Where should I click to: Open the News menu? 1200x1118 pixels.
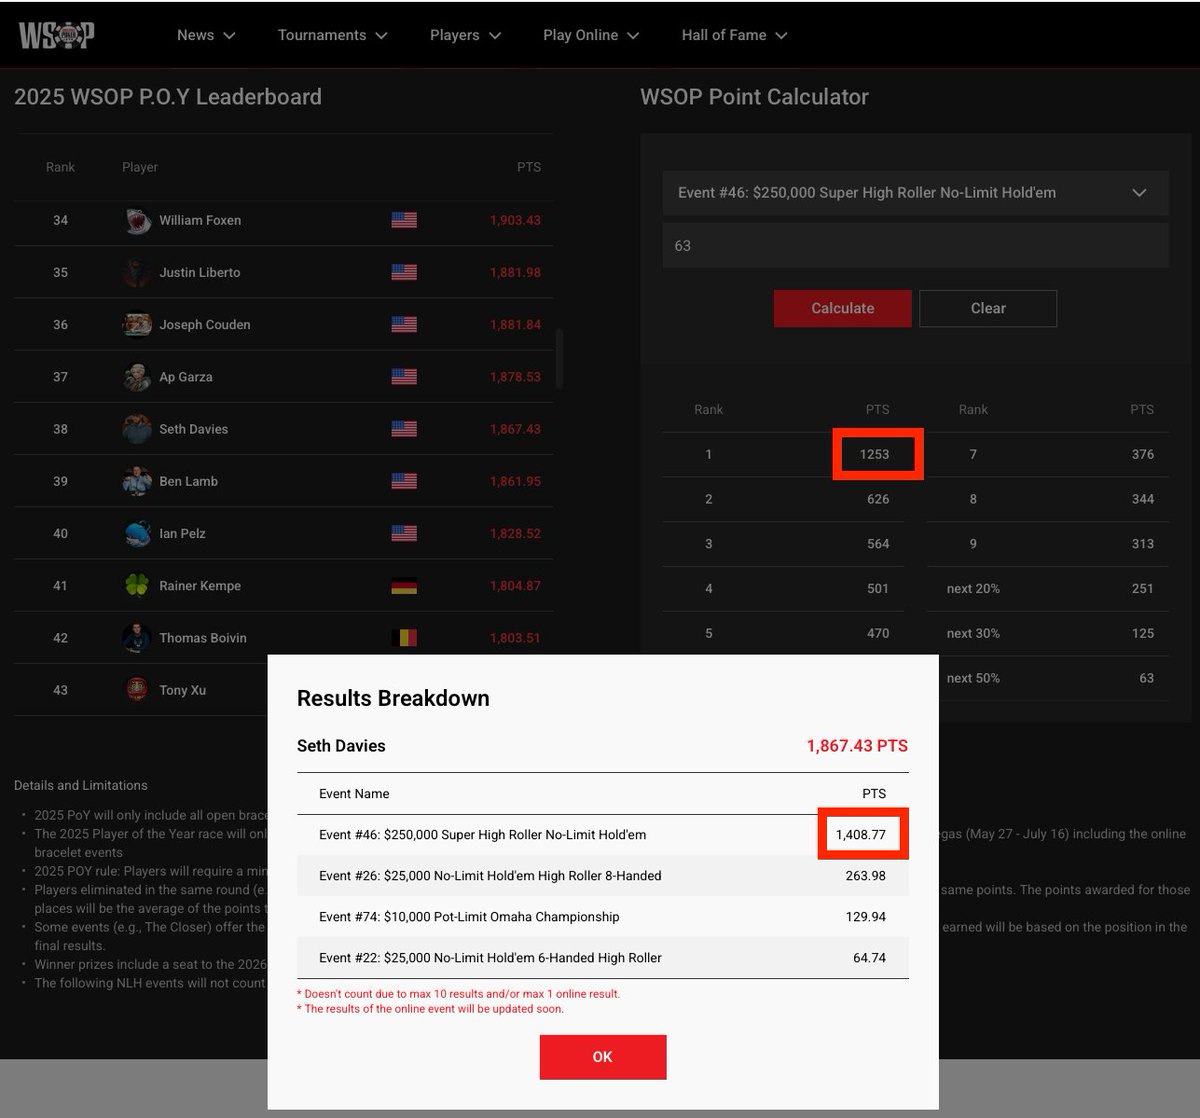click(x=206, y=35)
